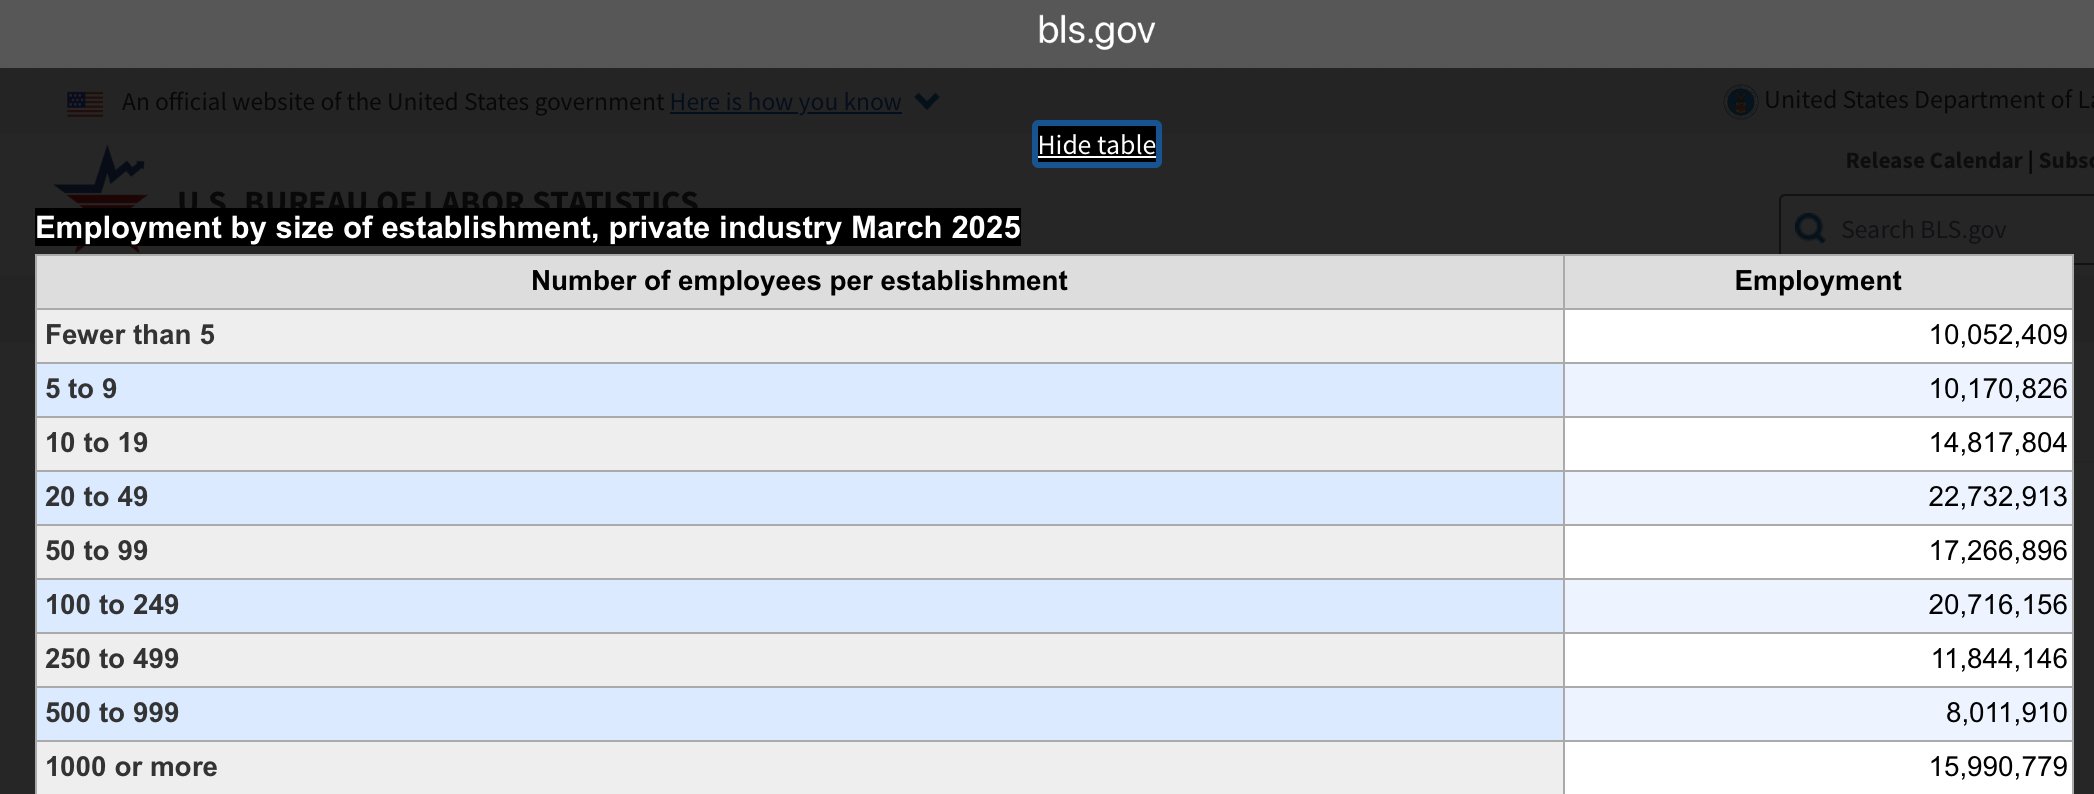Click the search magnifier icon
The image size is (2094, 794).
click(1810, 229)
